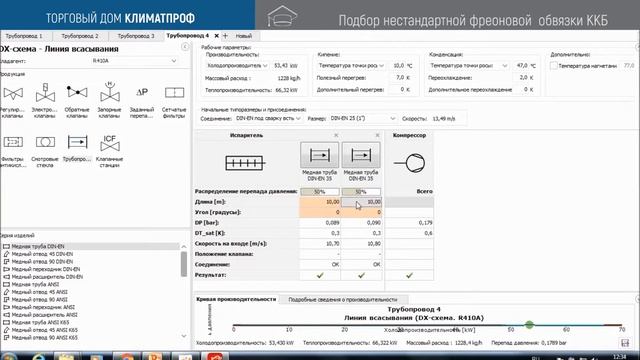
Task: Edit the Переохлаждение 2,0 K field
Action: tap(525, 77)
